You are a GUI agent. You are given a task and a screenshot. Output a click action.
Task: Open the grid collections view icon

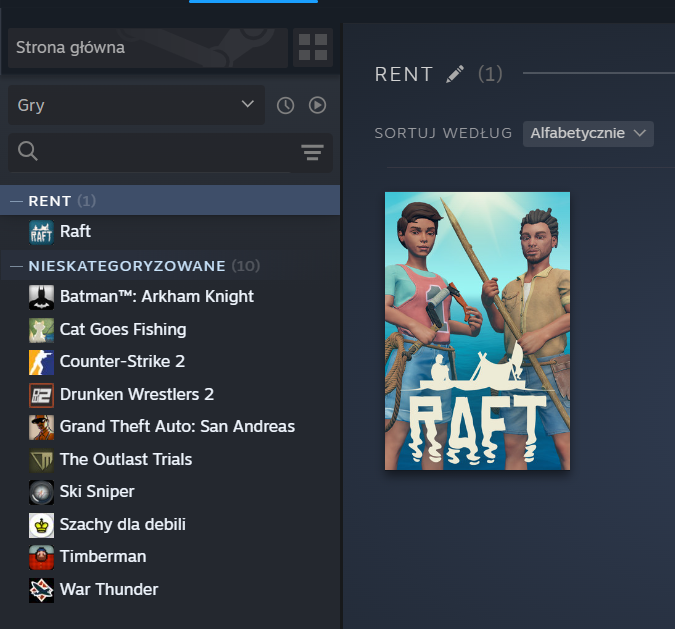[313, 47]
